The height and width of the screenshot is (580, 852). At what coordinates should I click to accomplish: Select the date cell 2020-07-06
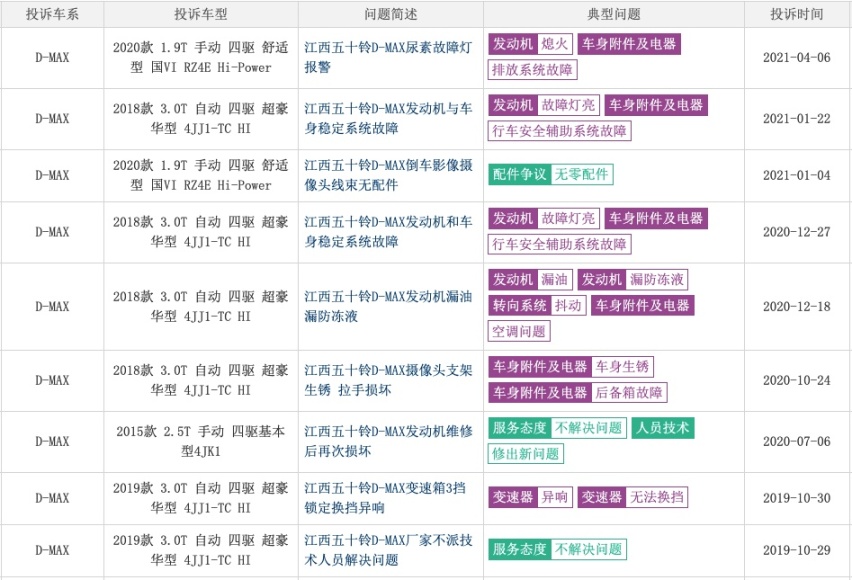(x=797, y=441)
